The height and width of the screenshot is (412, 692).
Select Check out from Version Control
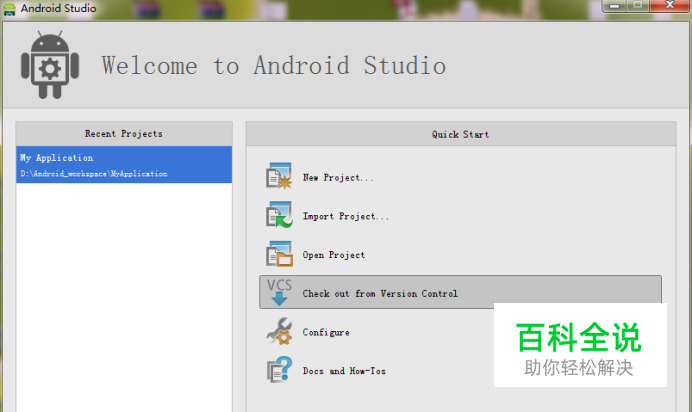[x=460, y=292]
